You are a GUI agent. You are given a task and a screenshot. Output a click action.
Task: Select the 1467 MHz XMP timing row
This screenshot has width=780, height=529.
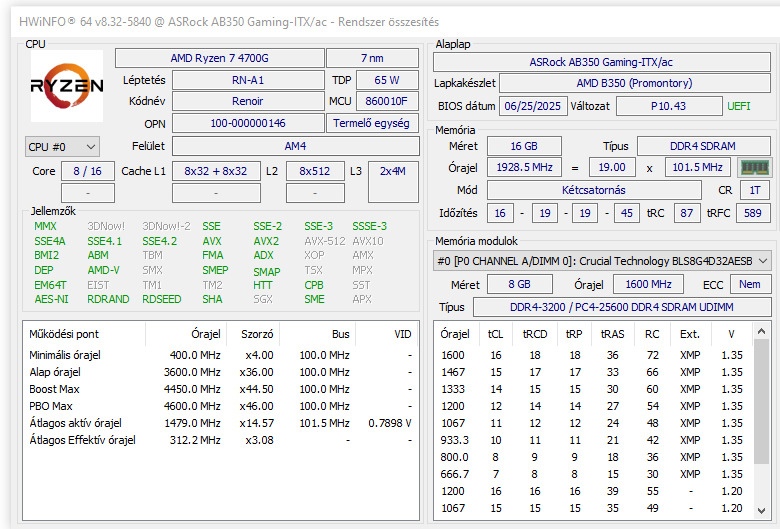click(594, 372)
